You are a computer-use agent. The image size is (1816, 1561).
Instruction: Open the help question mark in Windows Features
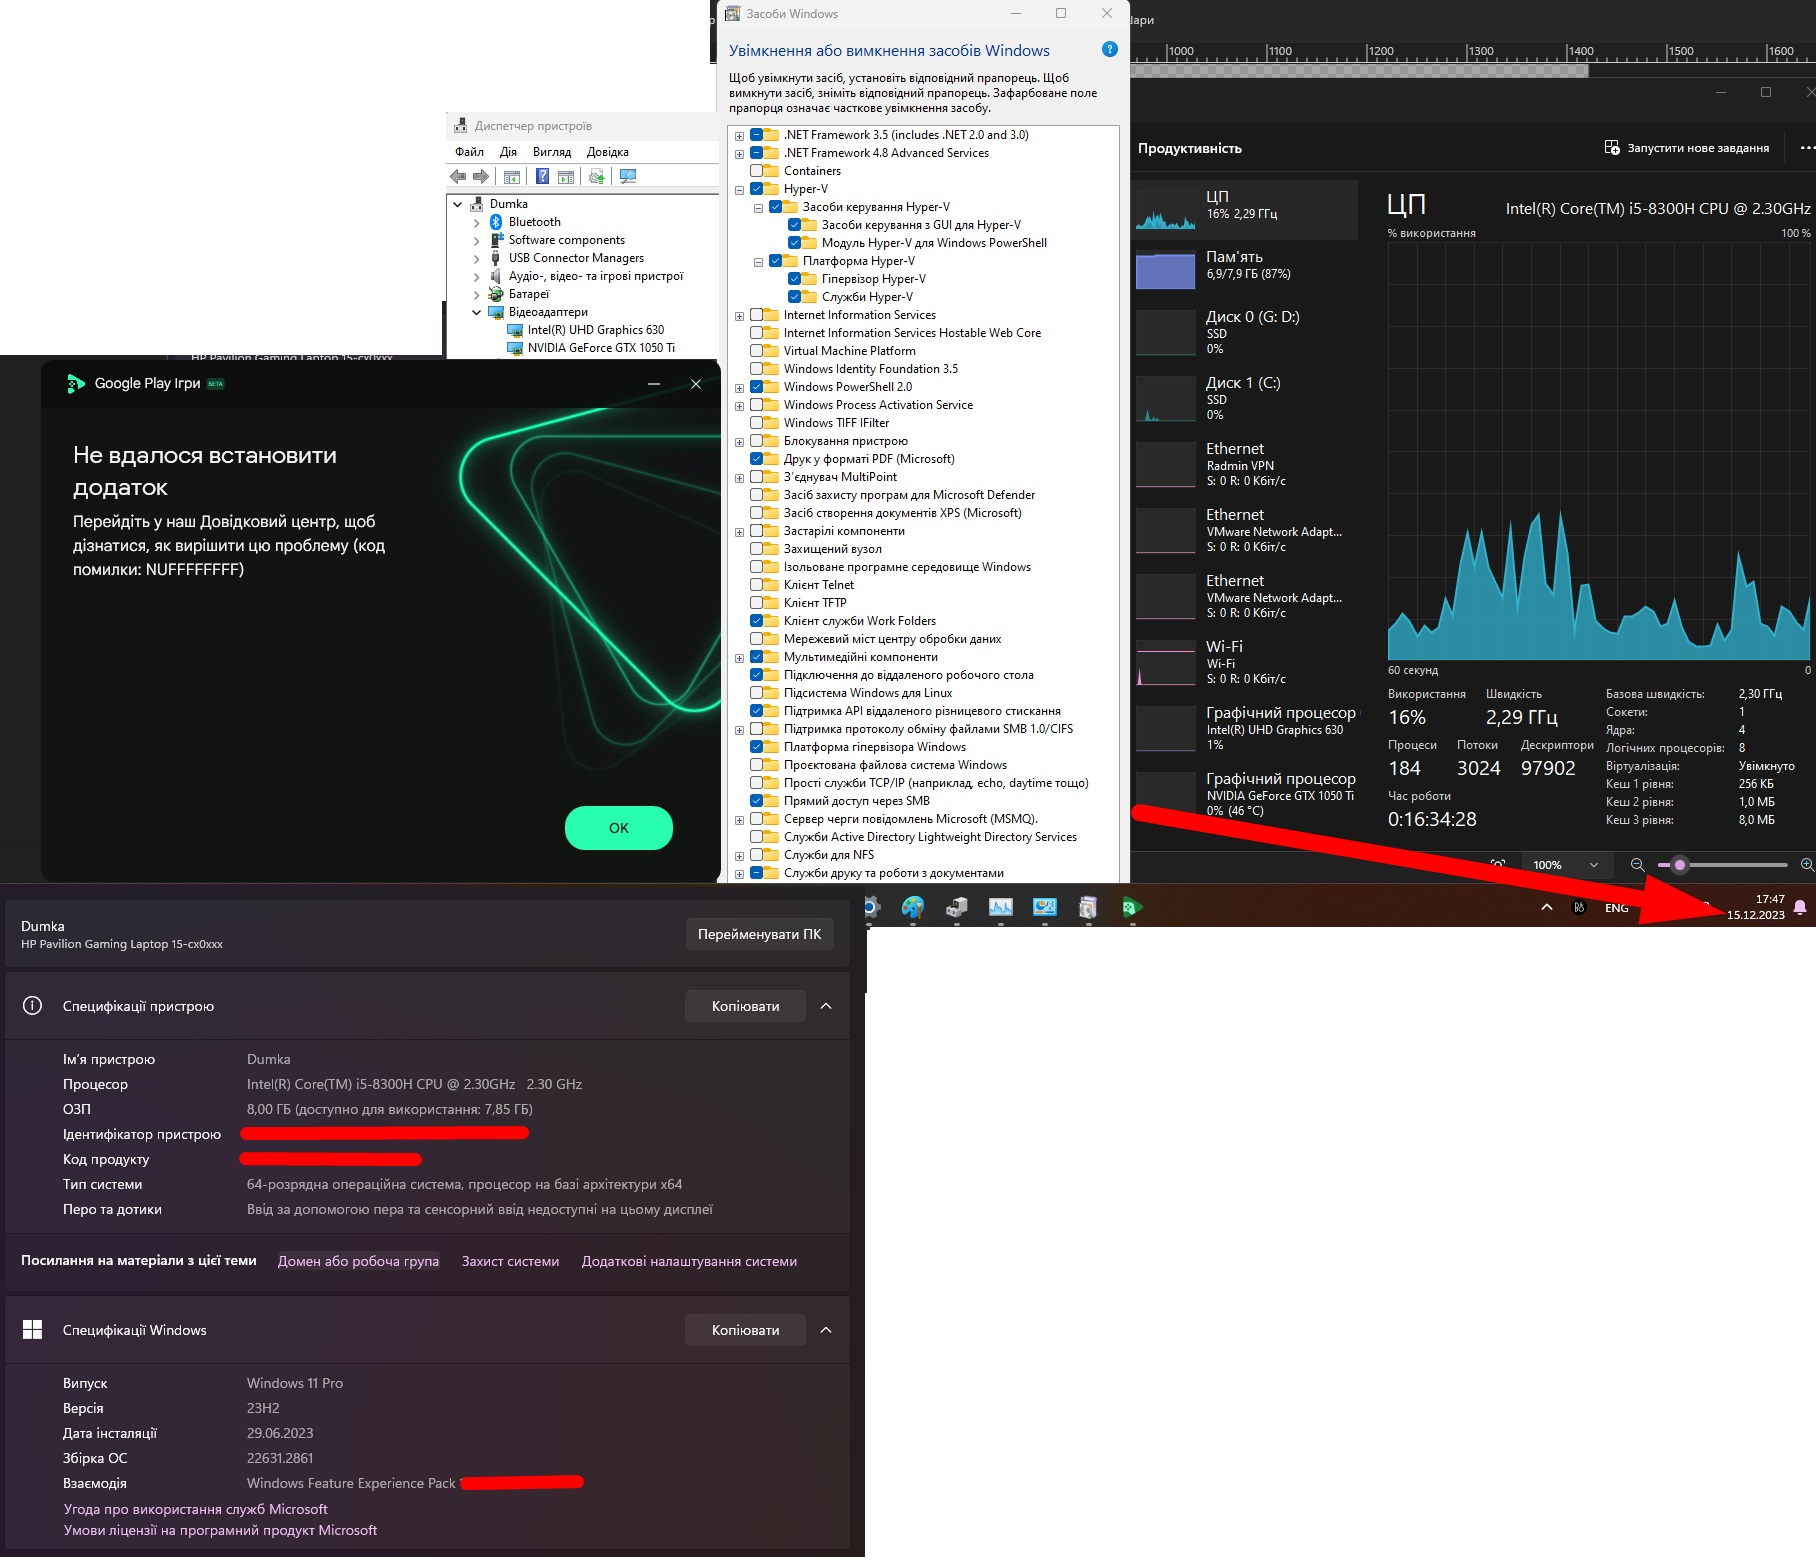(x=1109, y=49)
